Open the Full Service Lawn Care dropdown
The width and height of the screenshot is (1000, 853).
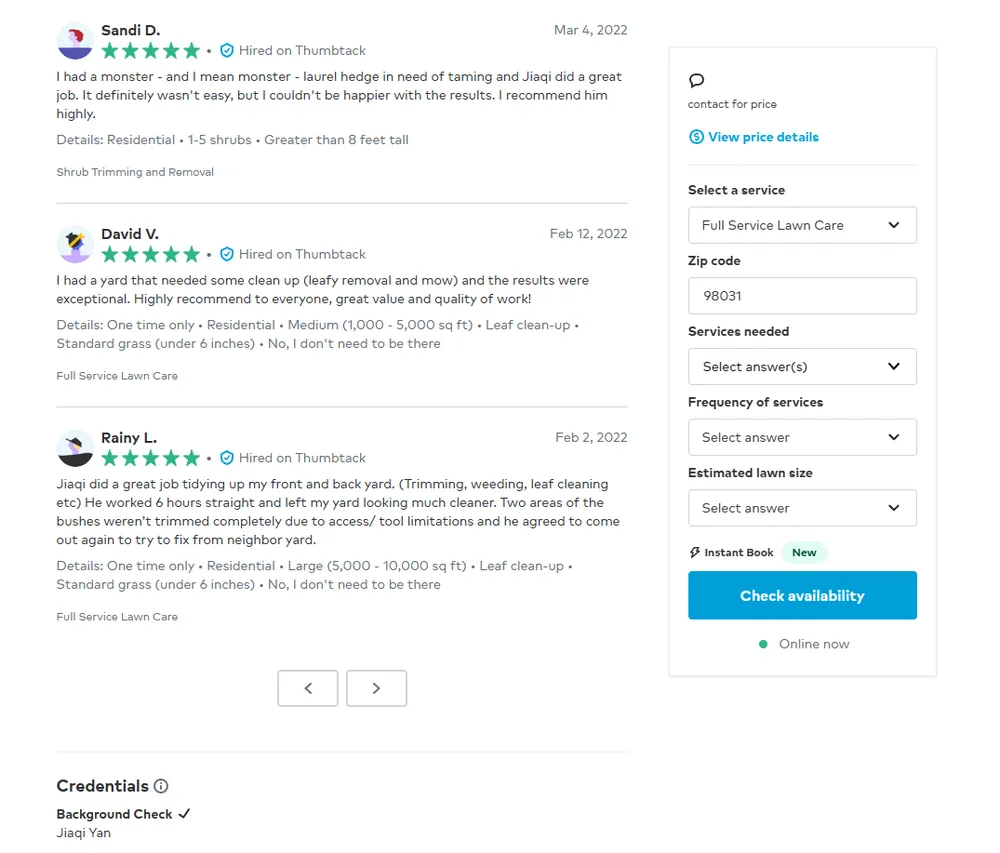[x=802, y=225]
